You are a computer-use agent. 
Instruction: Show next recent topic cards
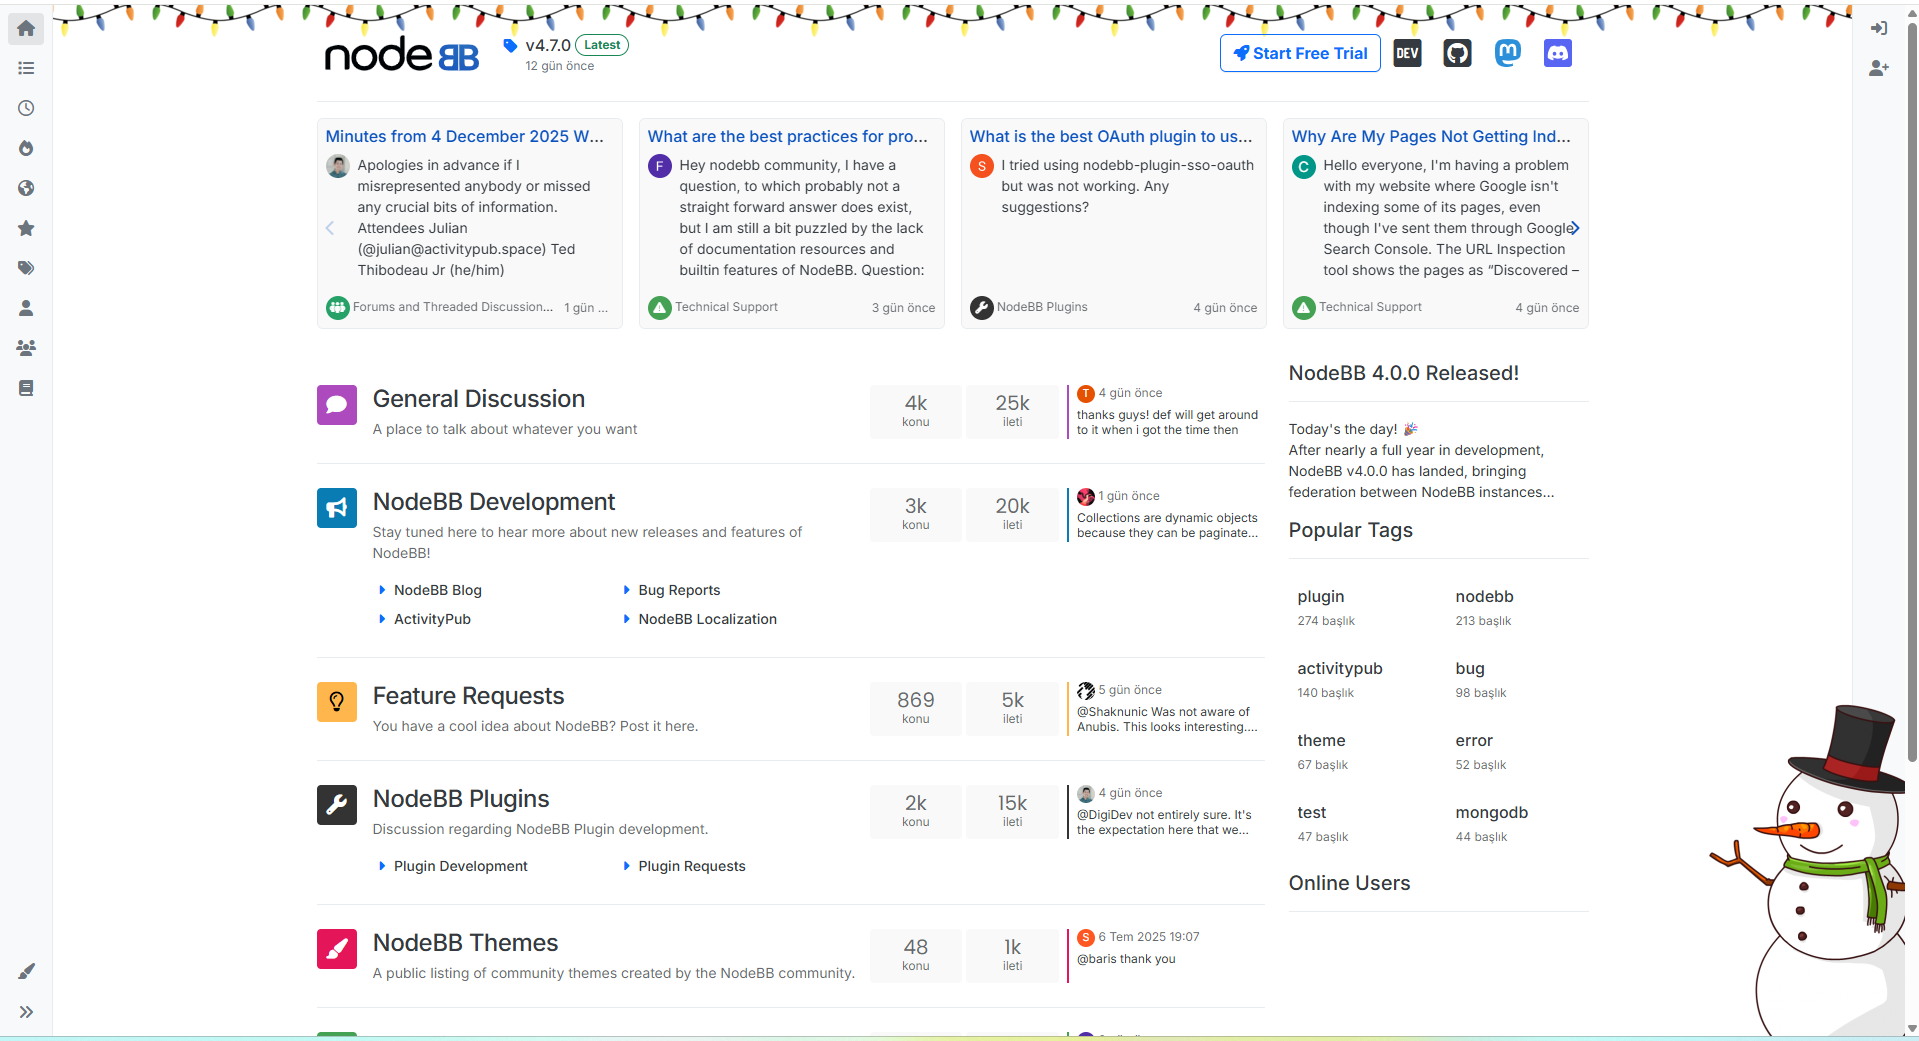point(1574,228)
